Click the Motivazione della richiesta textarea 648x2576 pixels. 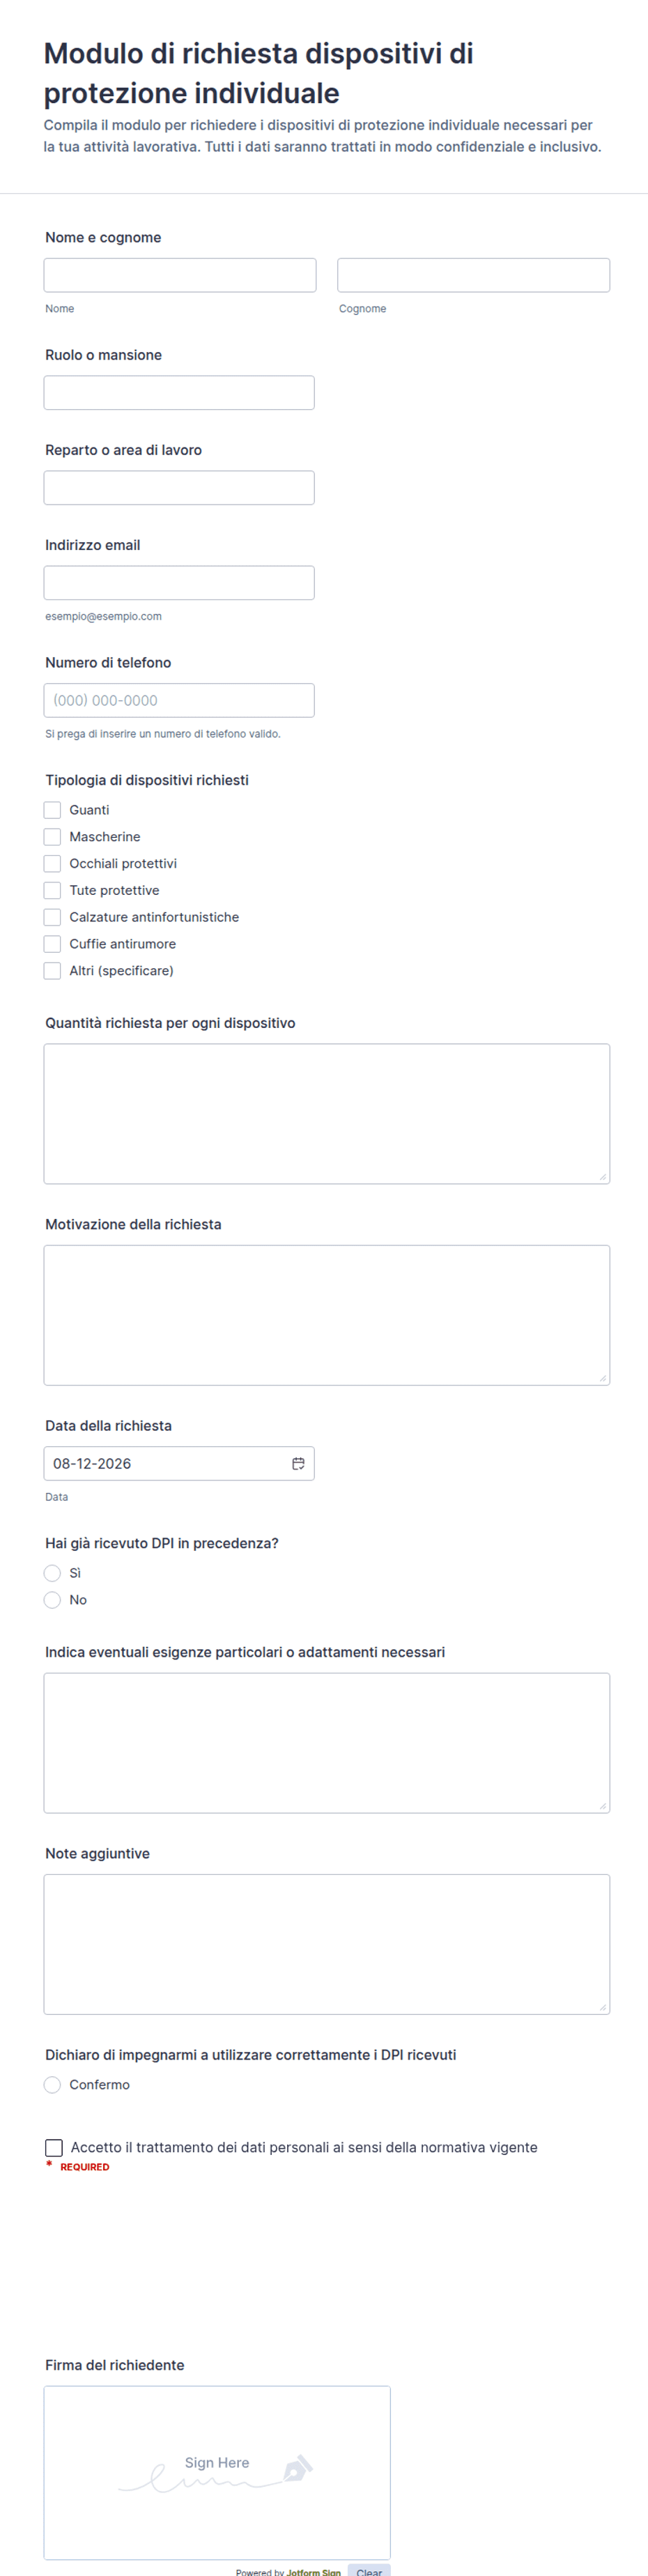point(327,1315)
